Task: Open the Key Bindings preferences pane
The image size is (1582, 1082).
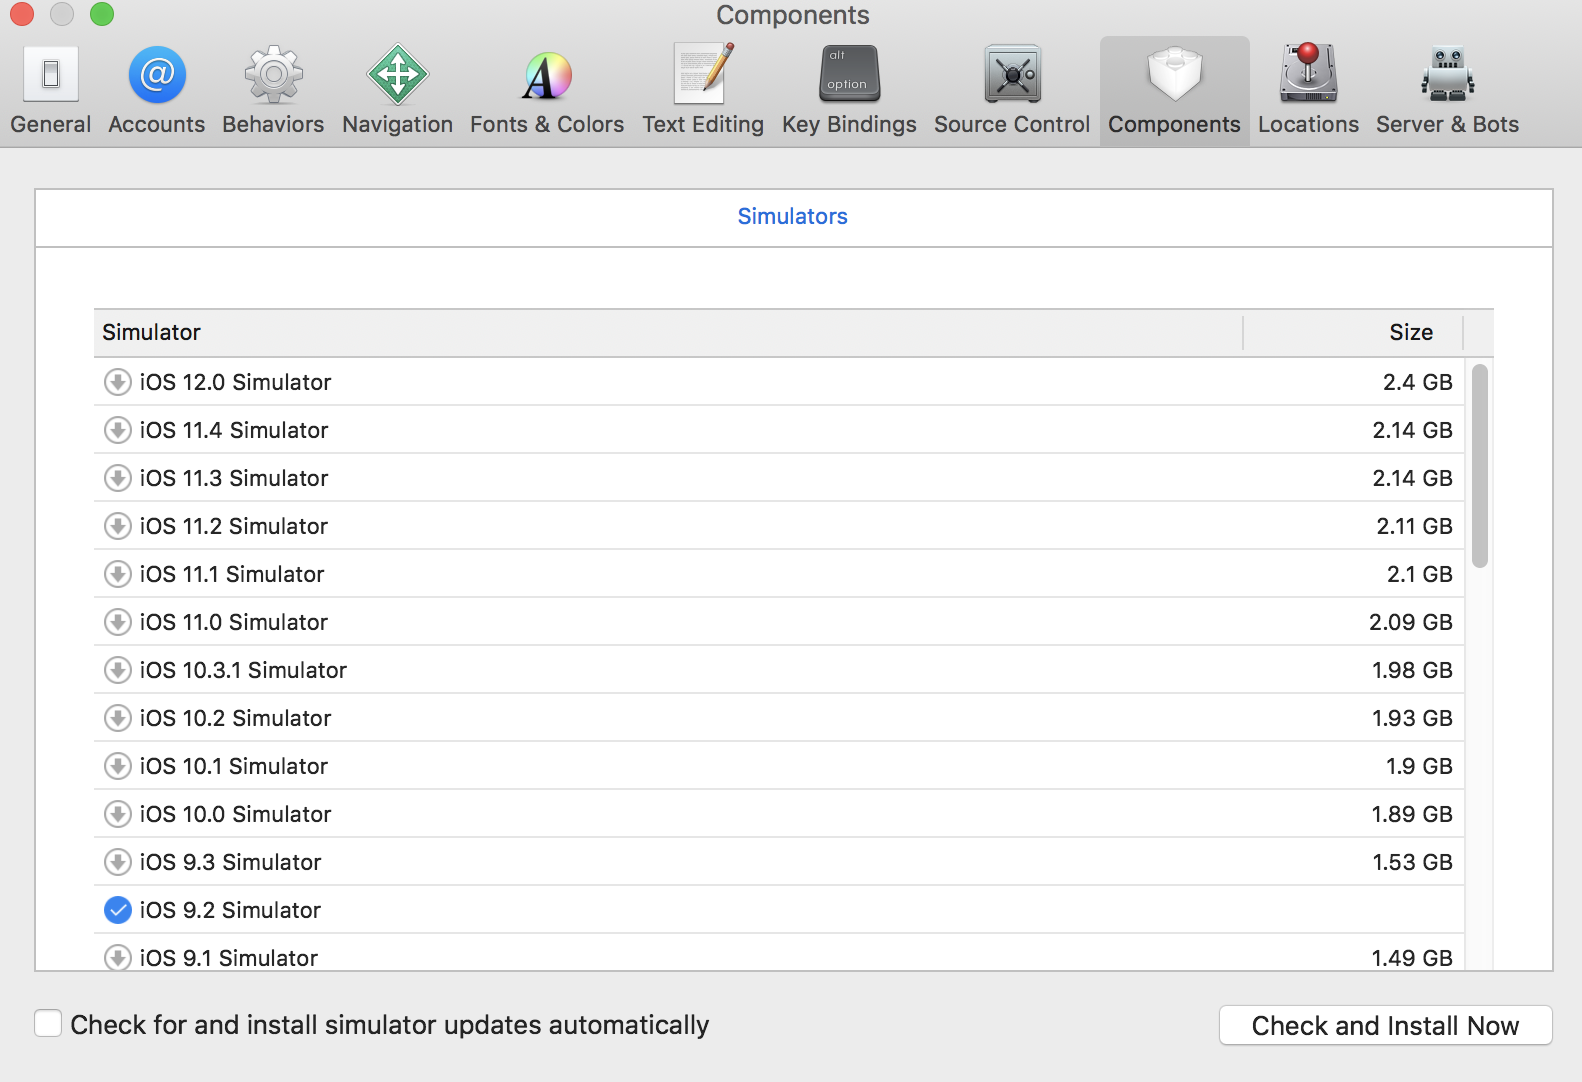Action: click(849, 91)
